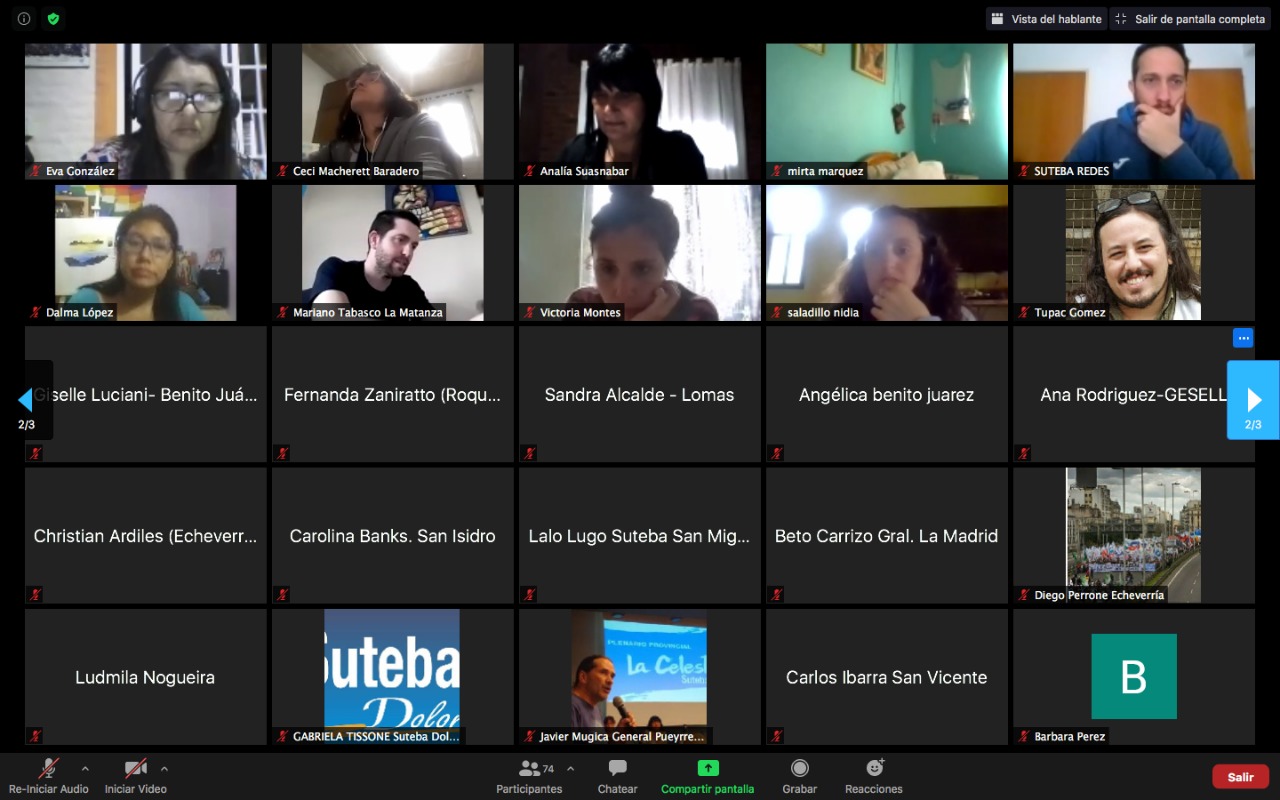The width and height of the screenshot is (1280, 800).
Task: Open the meeting information icon
Action: coord(24,19)
